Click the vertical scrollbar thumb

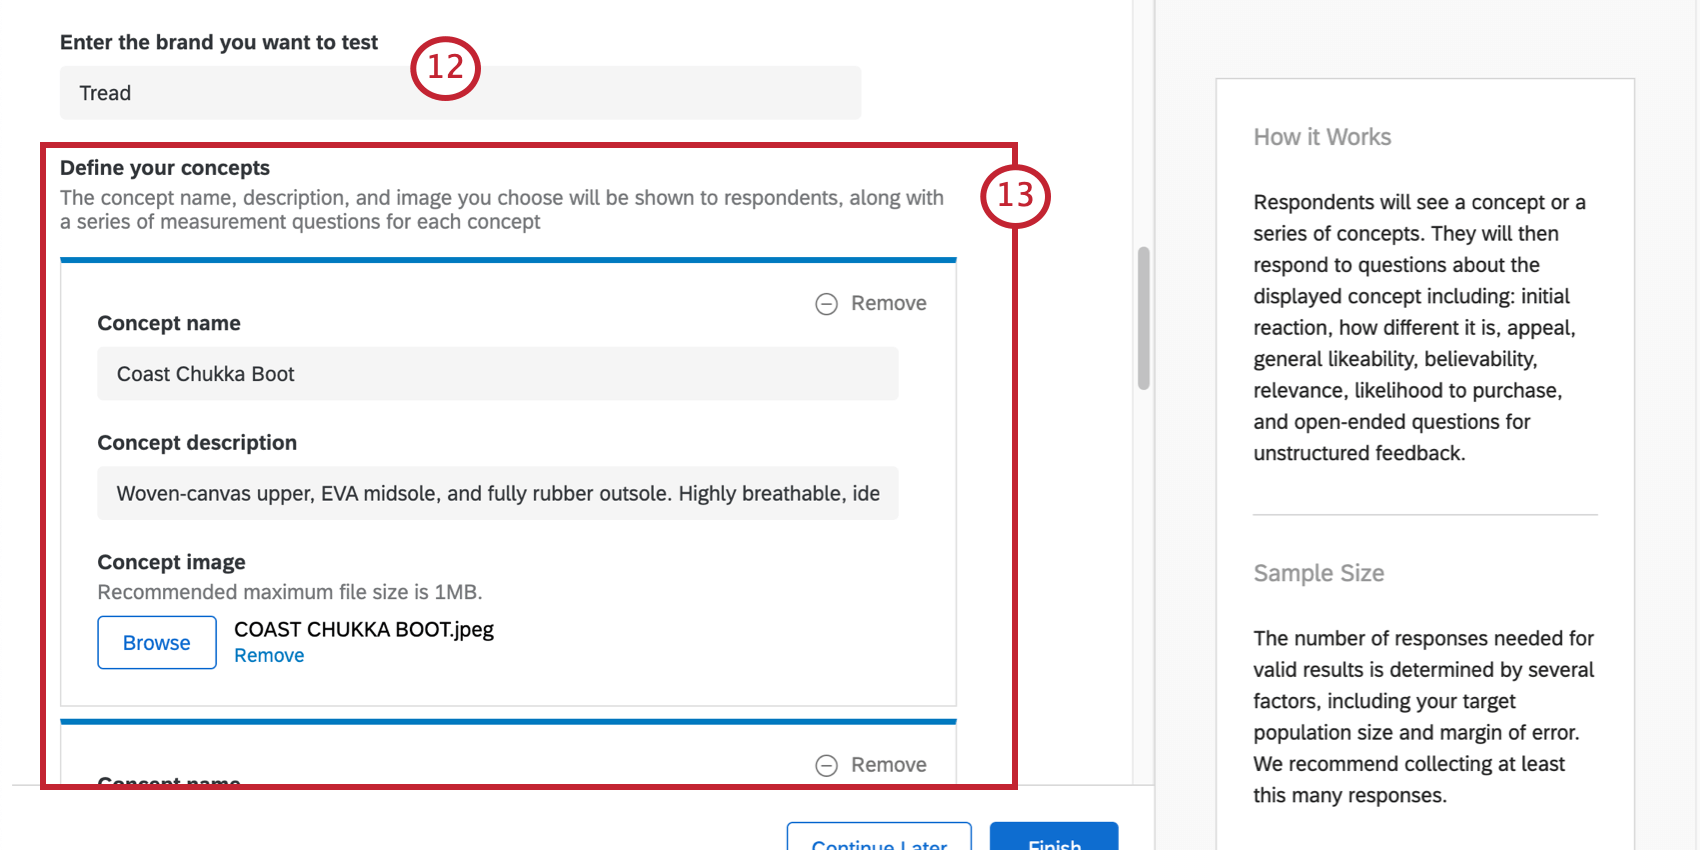pos(1144,318)
